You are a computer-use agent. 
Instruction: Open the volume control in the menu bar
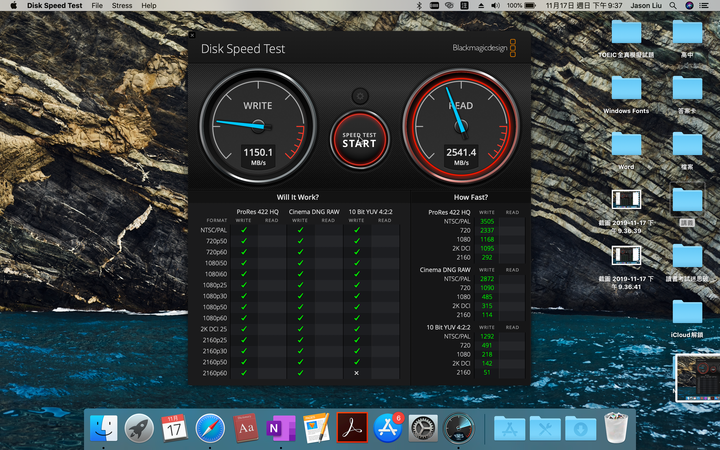click(x=495, y=6)
